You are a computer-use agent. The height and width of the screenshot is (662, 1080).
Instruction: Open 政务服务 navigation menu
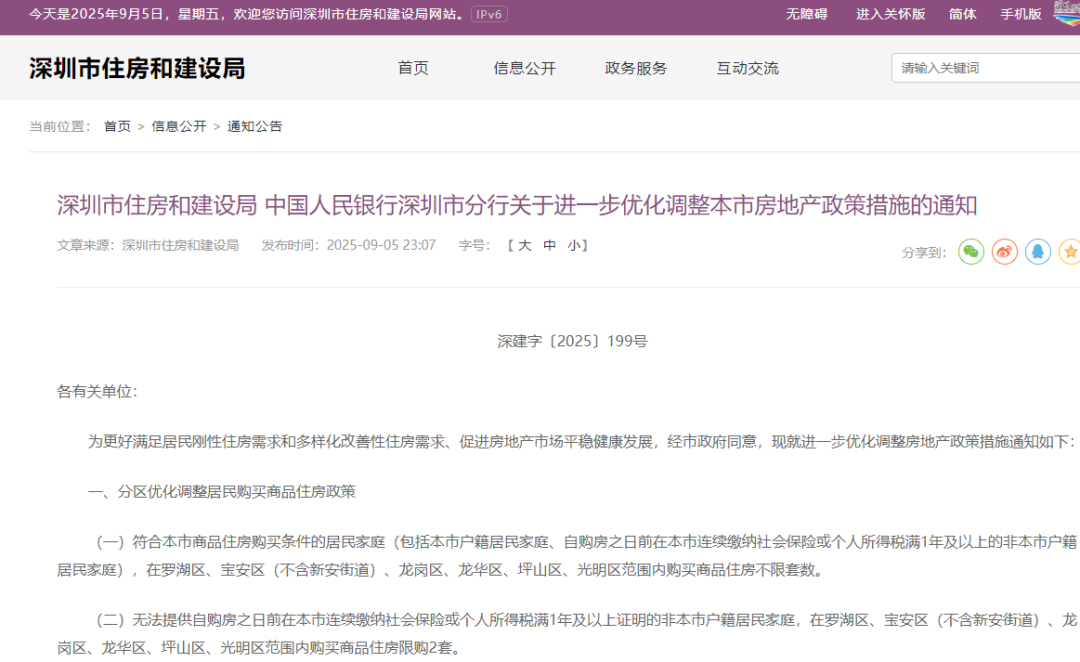click(636, 68)
